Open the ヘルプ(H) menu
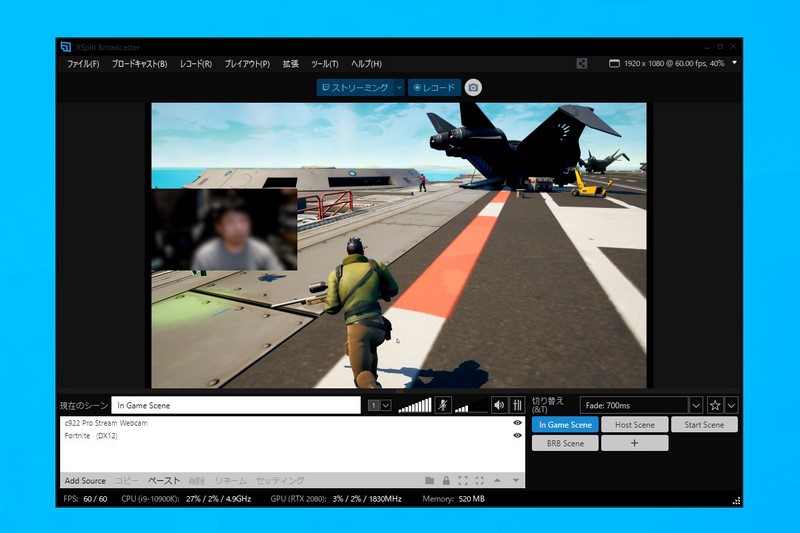The image size is (800, 533). pyautogui.click(x=366, y=64)
